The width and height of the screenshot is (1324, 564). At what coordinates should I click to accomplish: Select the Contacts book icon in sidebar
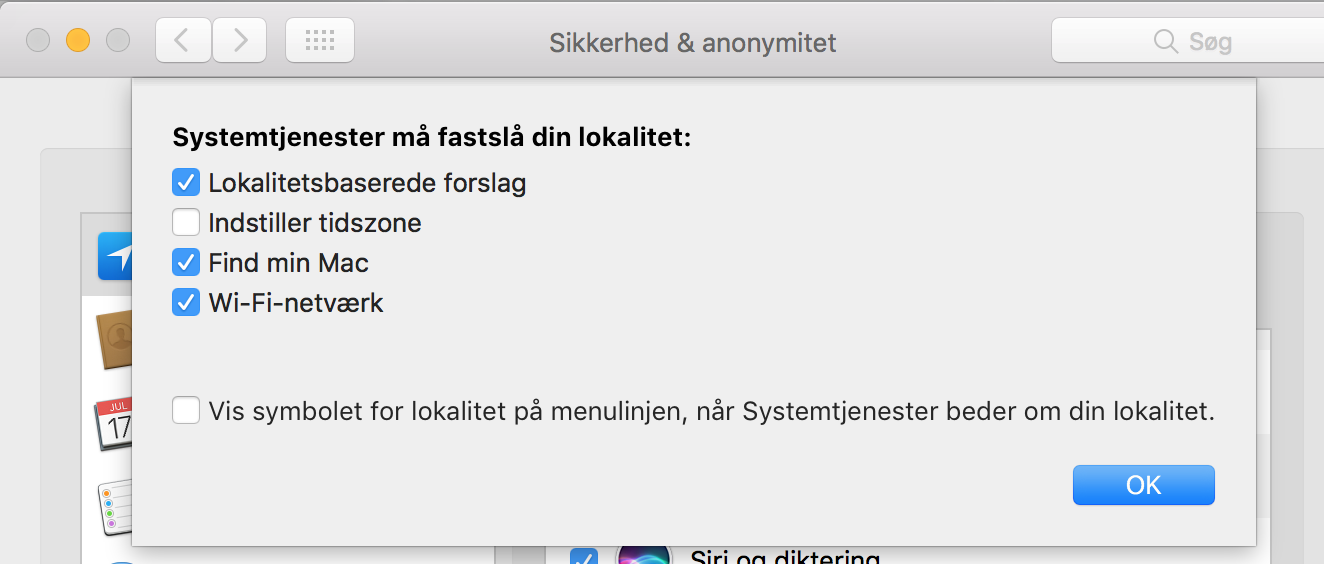tap(114, 340)
